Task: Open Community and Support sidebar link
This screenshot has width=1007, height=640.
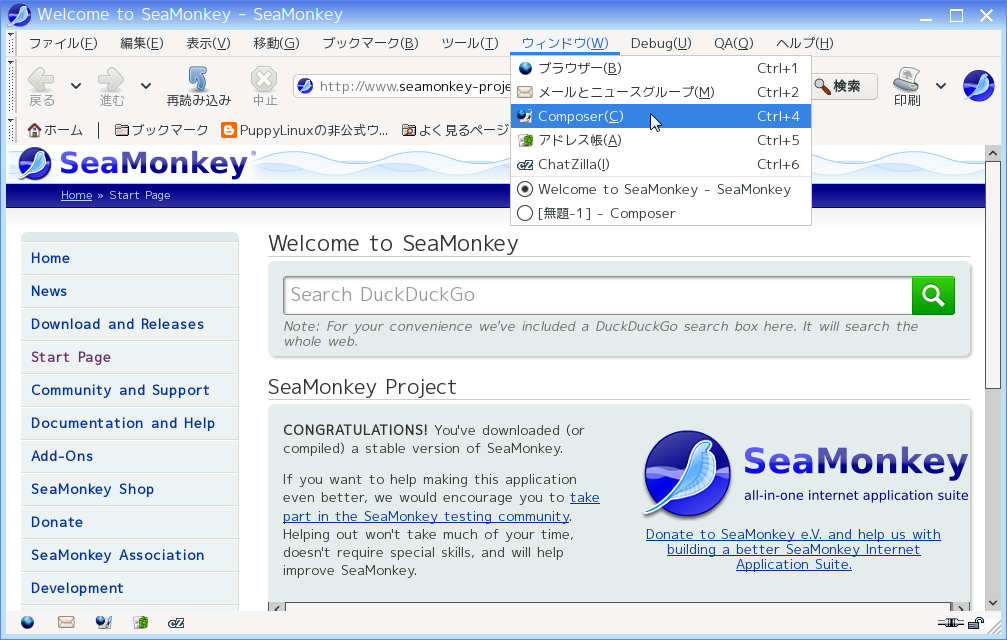Action: [120, 390]
